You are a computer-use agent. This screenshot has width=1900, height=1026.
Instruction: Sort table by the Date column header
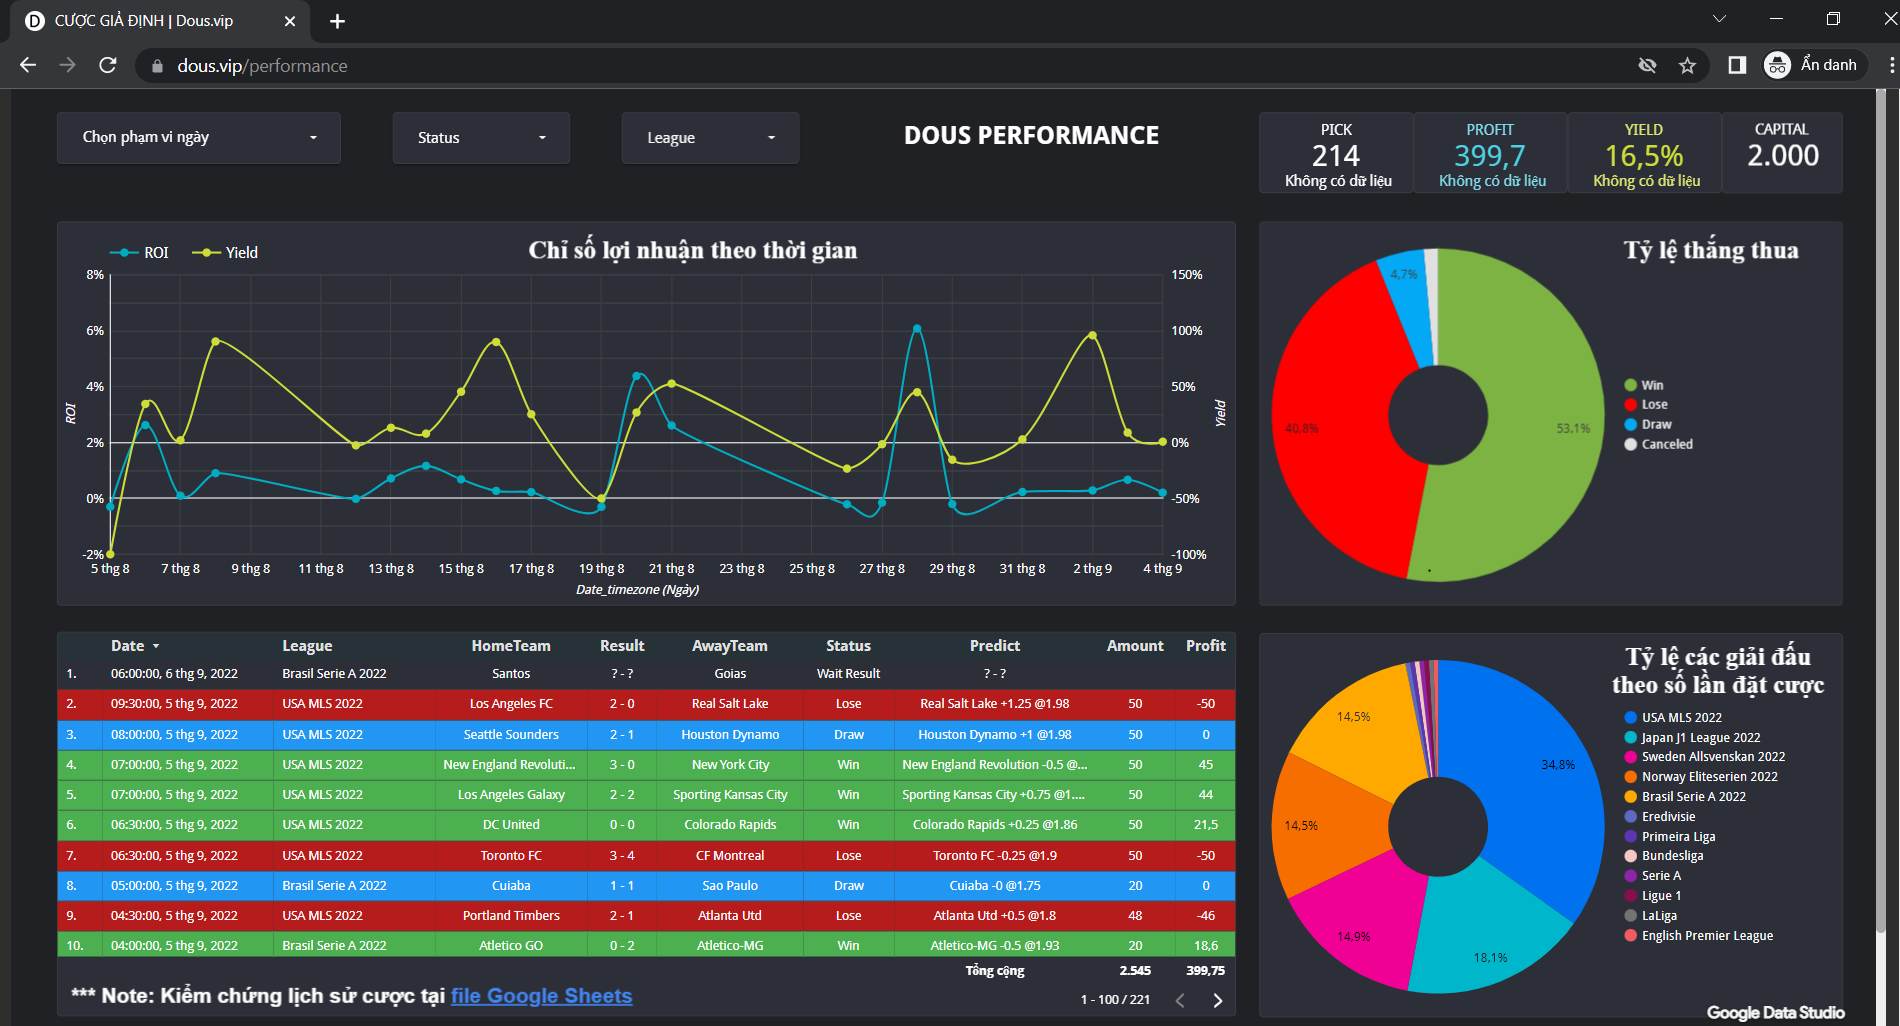[x=128, y=646]
